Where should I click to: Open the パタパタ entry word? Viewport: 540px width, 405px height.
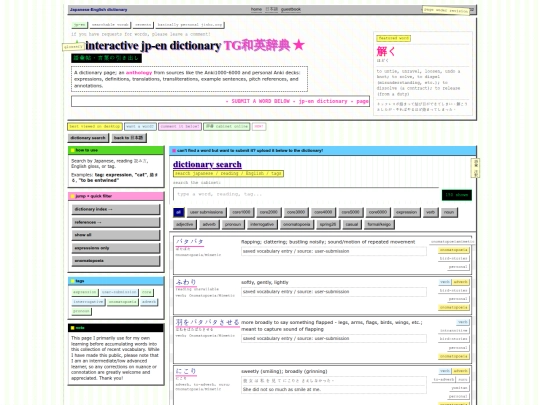click(189, 242)
